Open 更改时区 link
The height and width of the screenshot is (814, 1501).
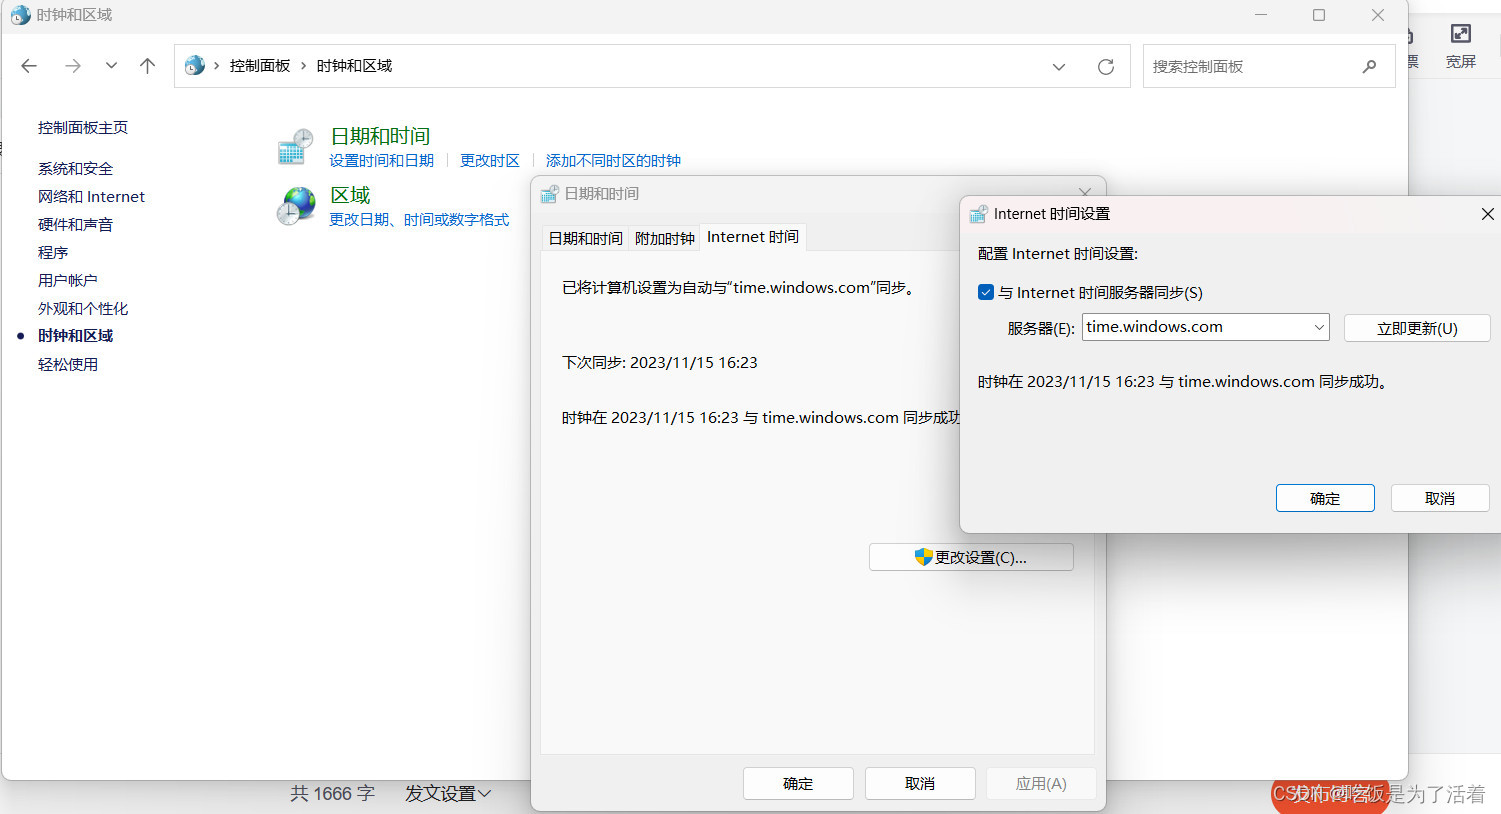tap(490, 161)
